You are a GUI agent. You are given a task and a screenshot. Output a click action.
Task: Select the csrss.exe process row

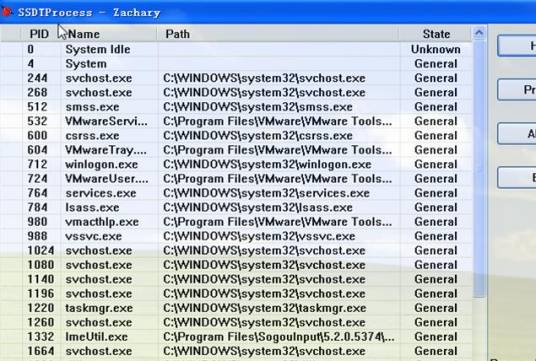(x=236, y=135)
